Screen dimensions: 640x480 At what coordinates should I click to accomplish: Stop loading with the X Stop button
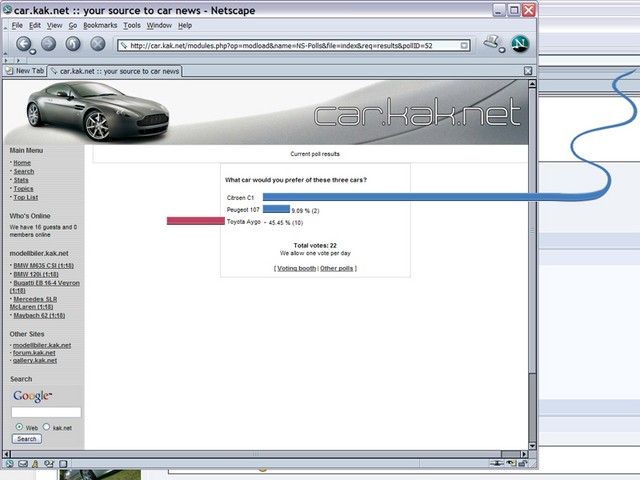pyautogui.click(x=98, y=44)
